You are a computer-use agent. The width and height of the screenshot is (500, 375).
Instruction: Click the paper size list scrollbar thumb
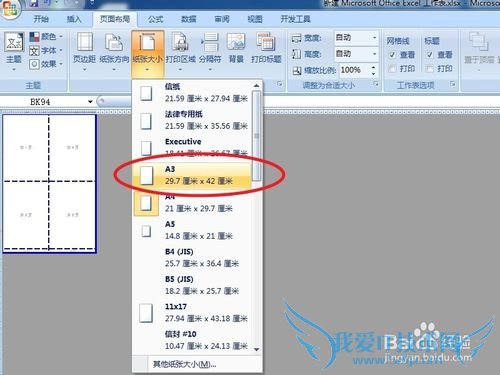(x=256, y=136)
